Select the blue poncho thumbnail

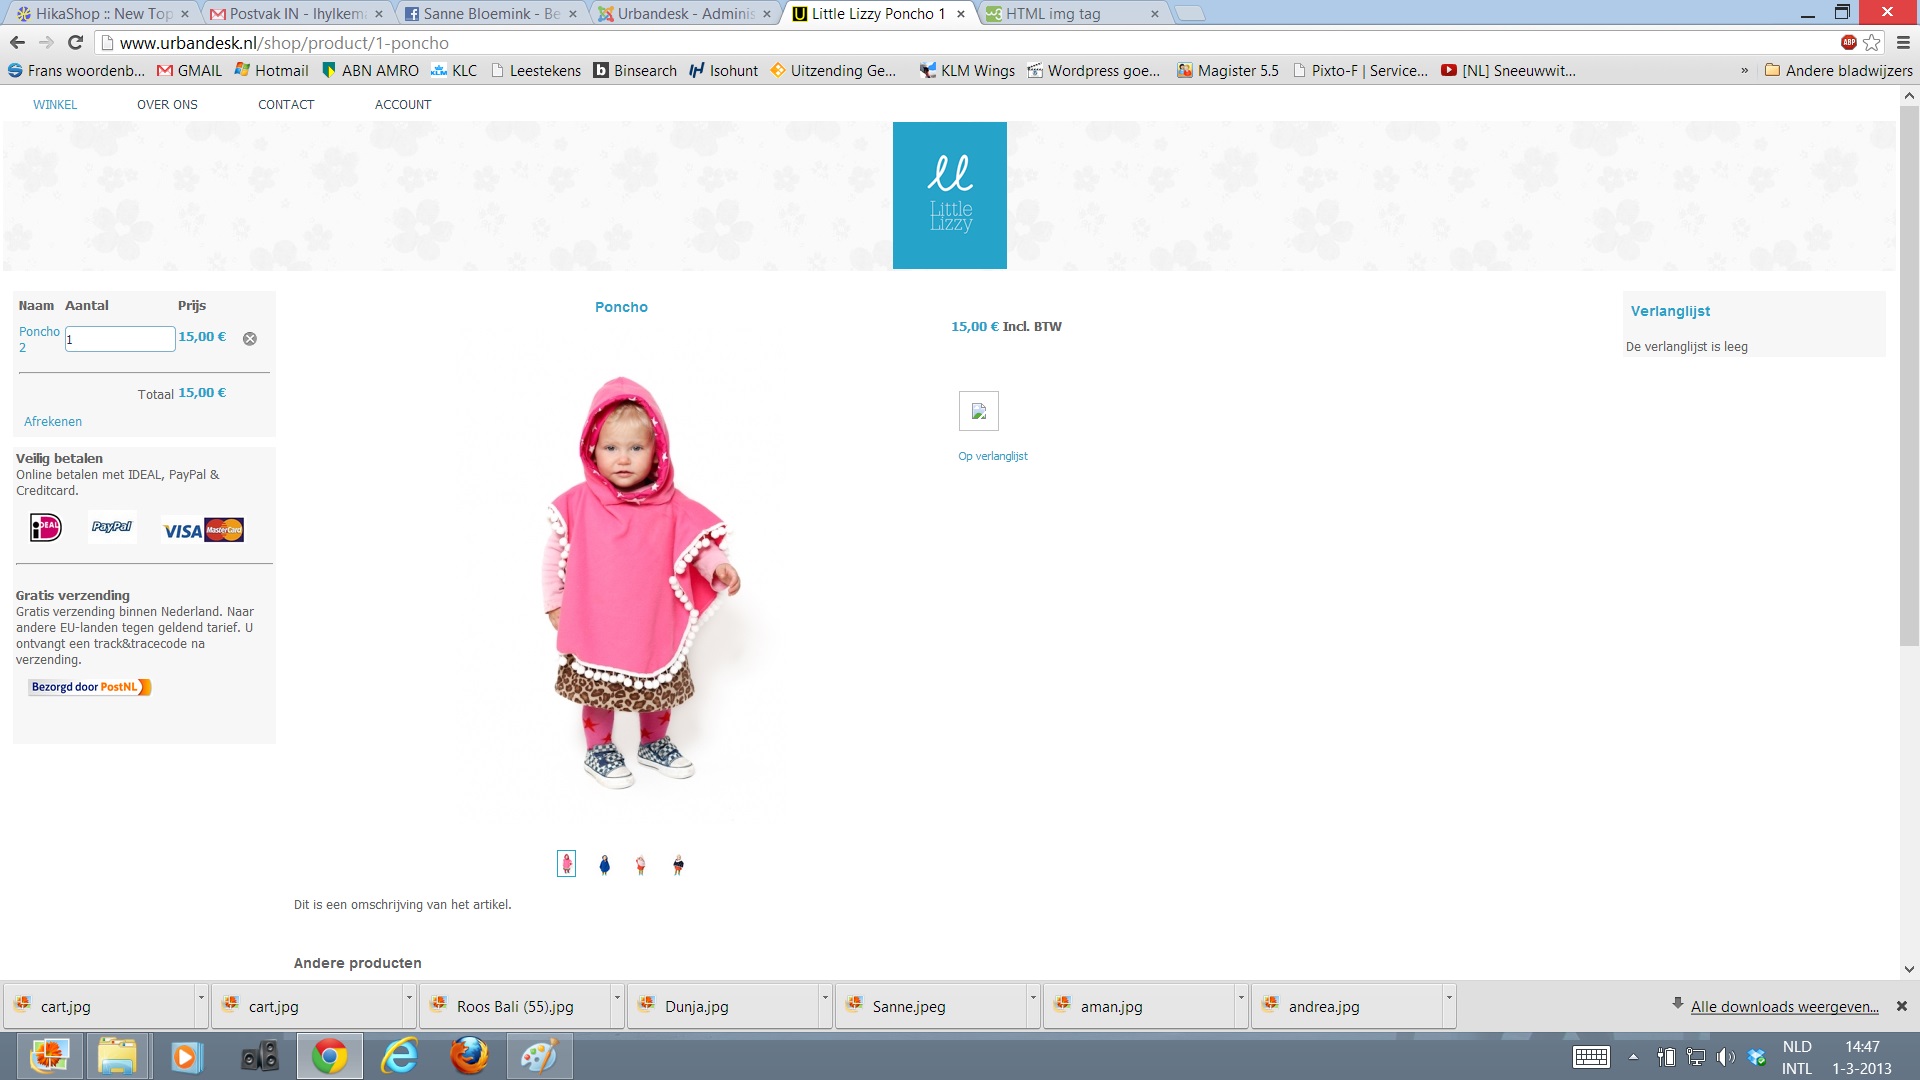604,865
